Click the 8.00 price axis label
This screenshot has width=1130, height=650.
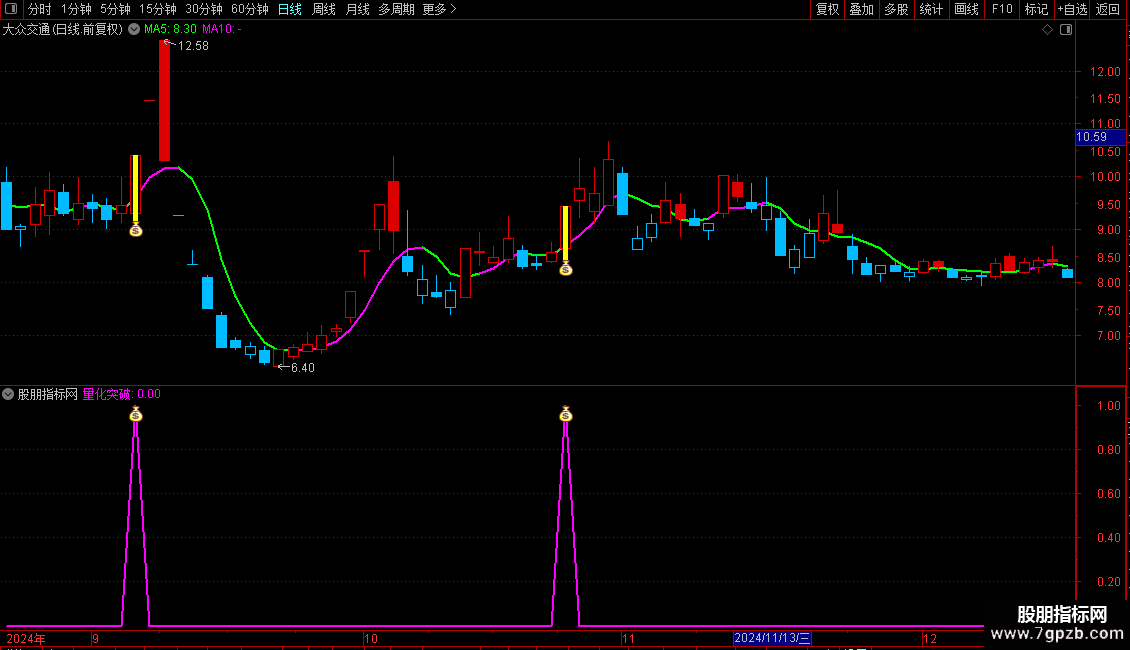click(x=1108, y=283)
